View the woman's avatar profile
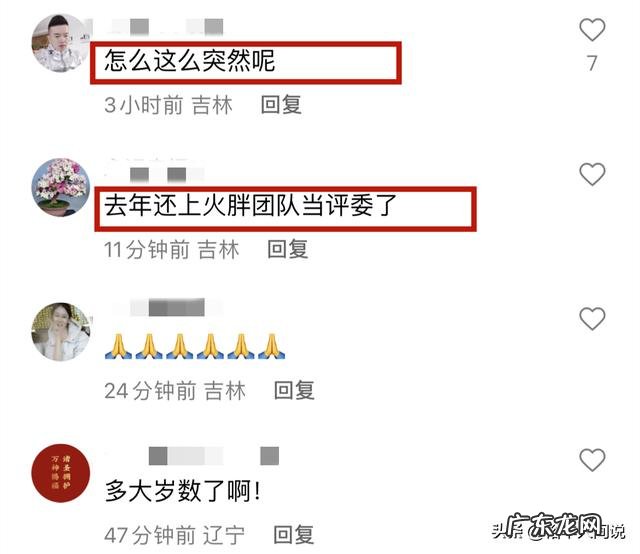The image size is (640, 554). (x=60, y=332)
